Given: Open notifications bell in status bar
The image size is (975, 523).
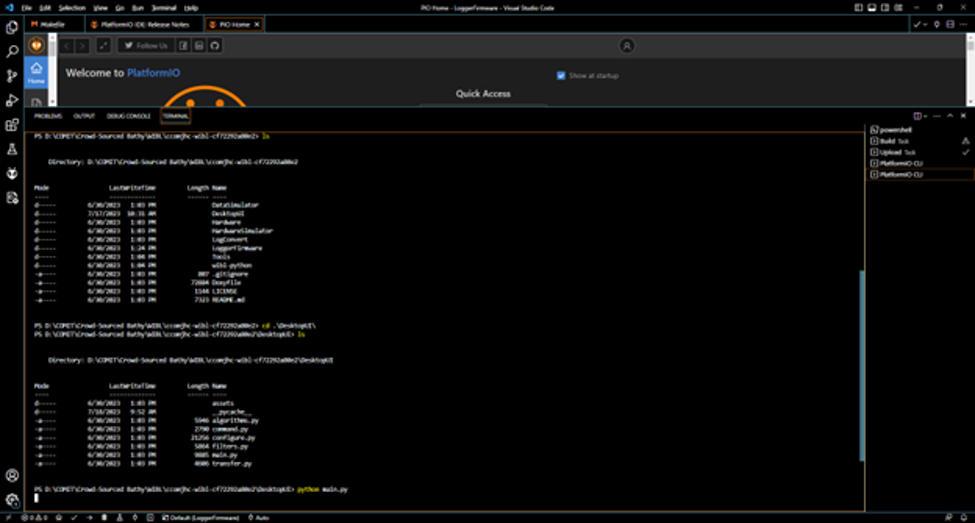Looking at the screenshot, I should click(x=963, y=517).
